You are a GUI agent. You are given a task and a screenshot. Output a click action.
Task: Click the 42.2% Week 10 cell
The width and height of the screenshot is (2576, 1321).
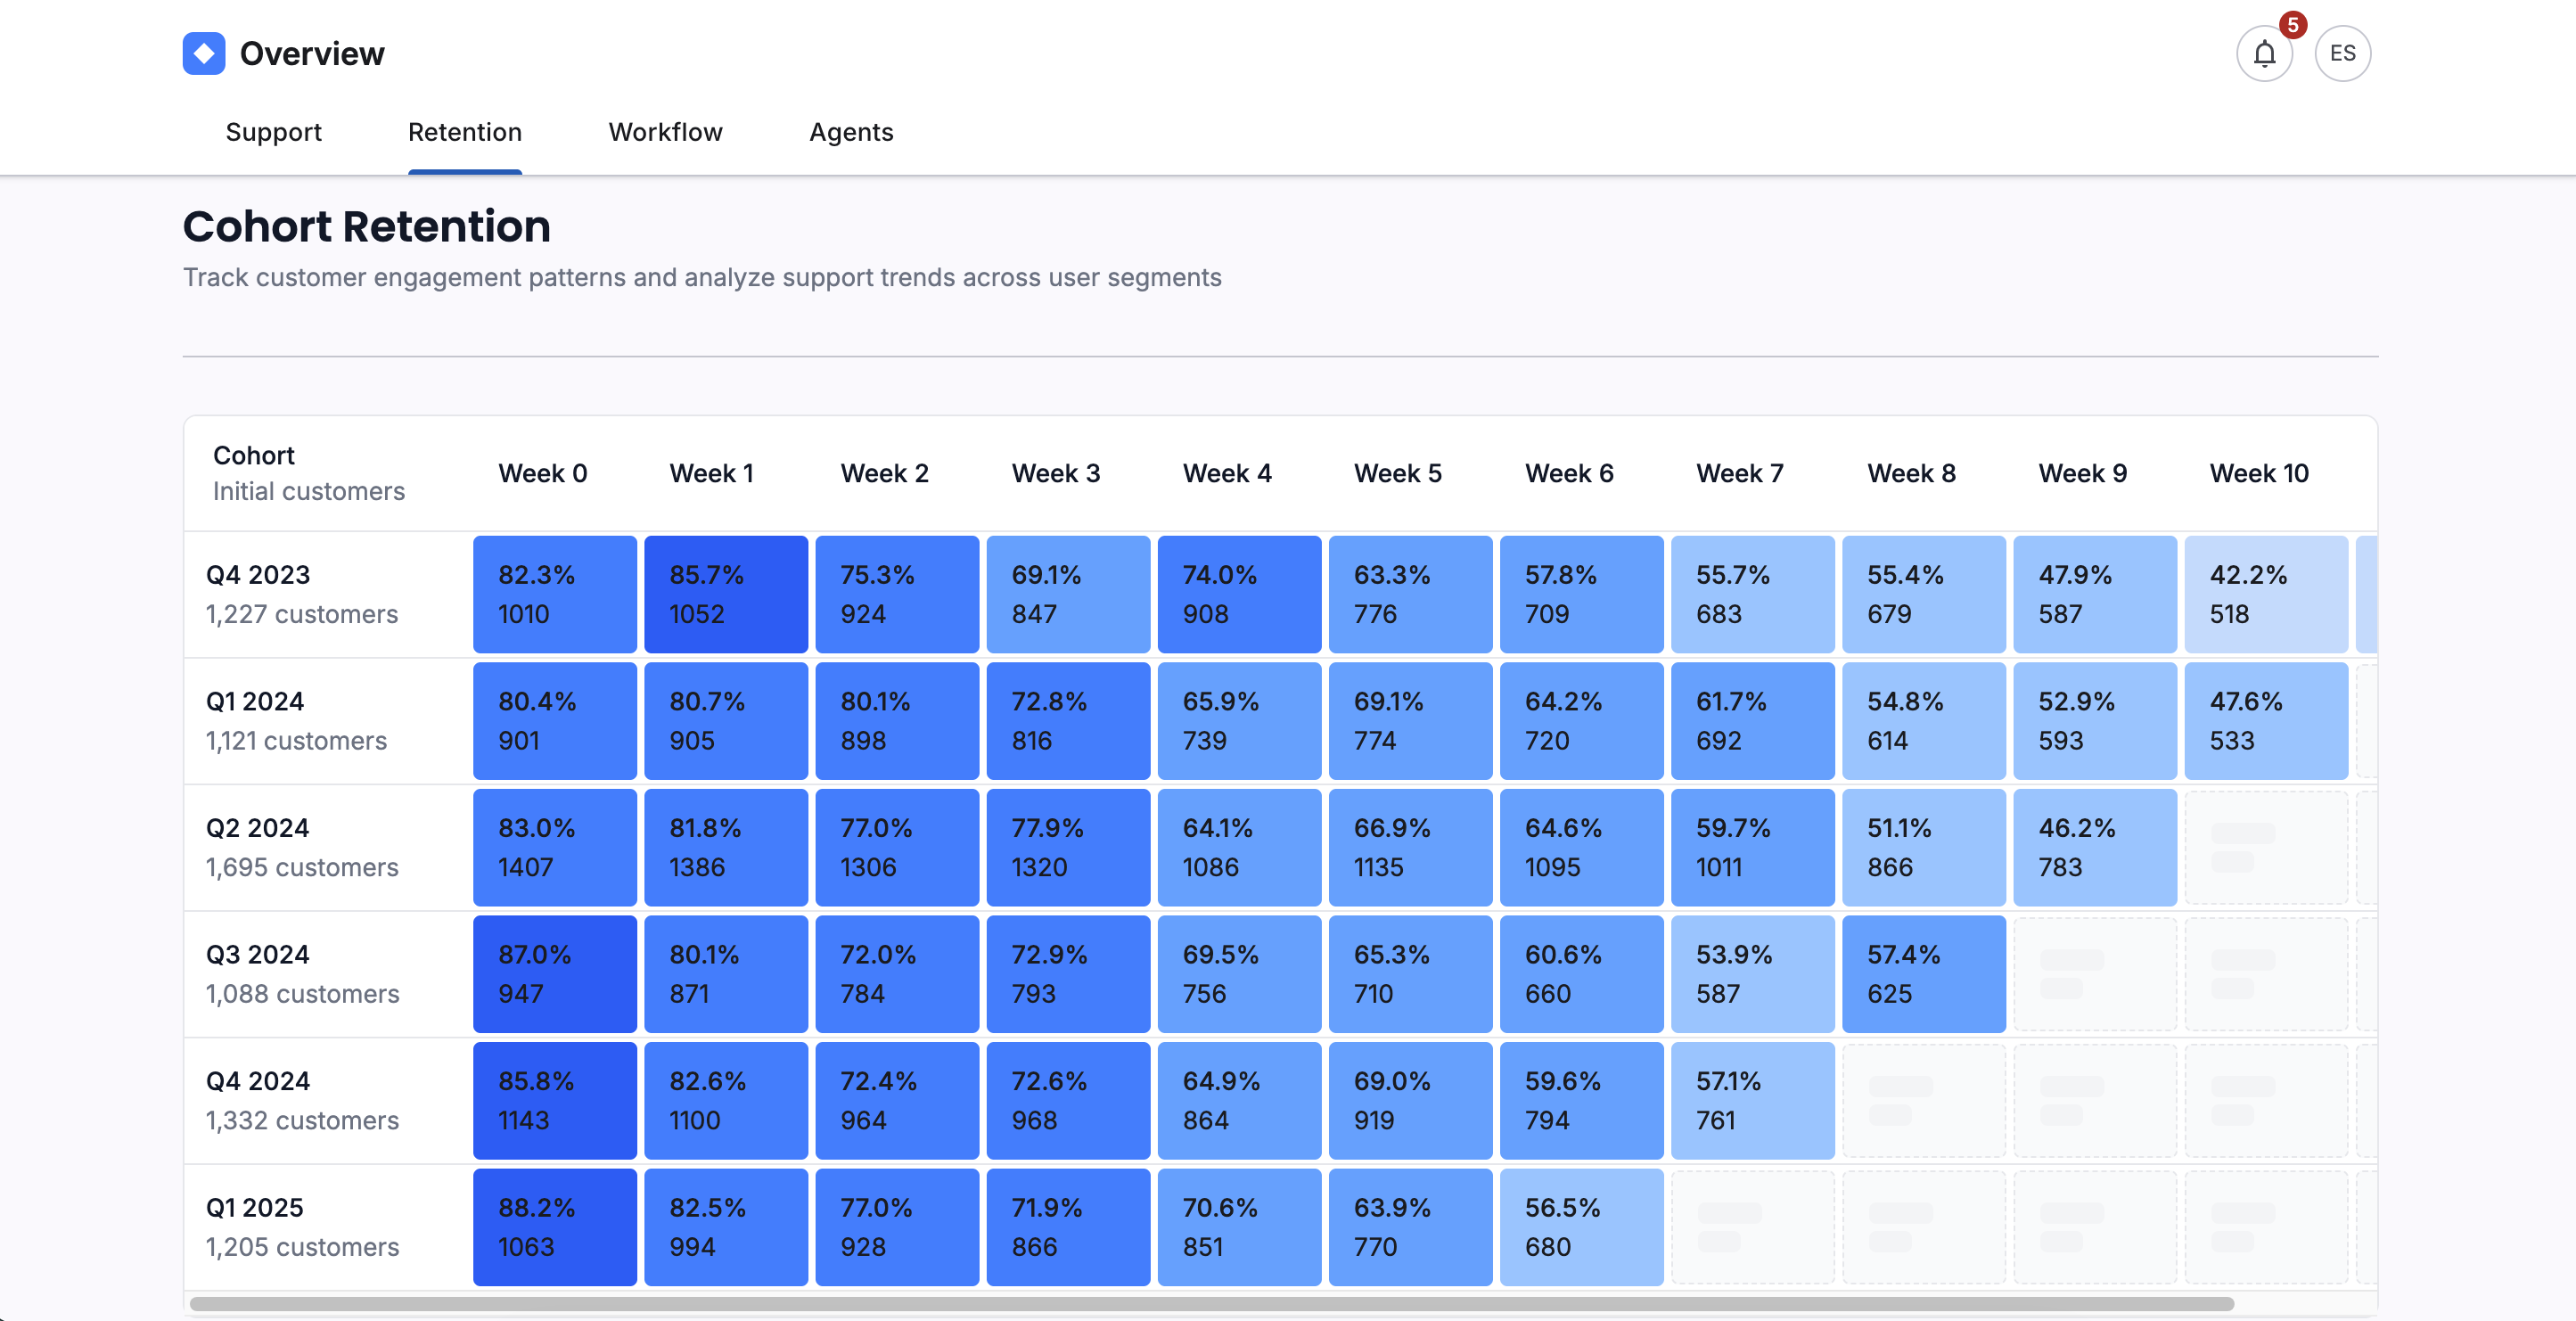(x=2266, y=594)
